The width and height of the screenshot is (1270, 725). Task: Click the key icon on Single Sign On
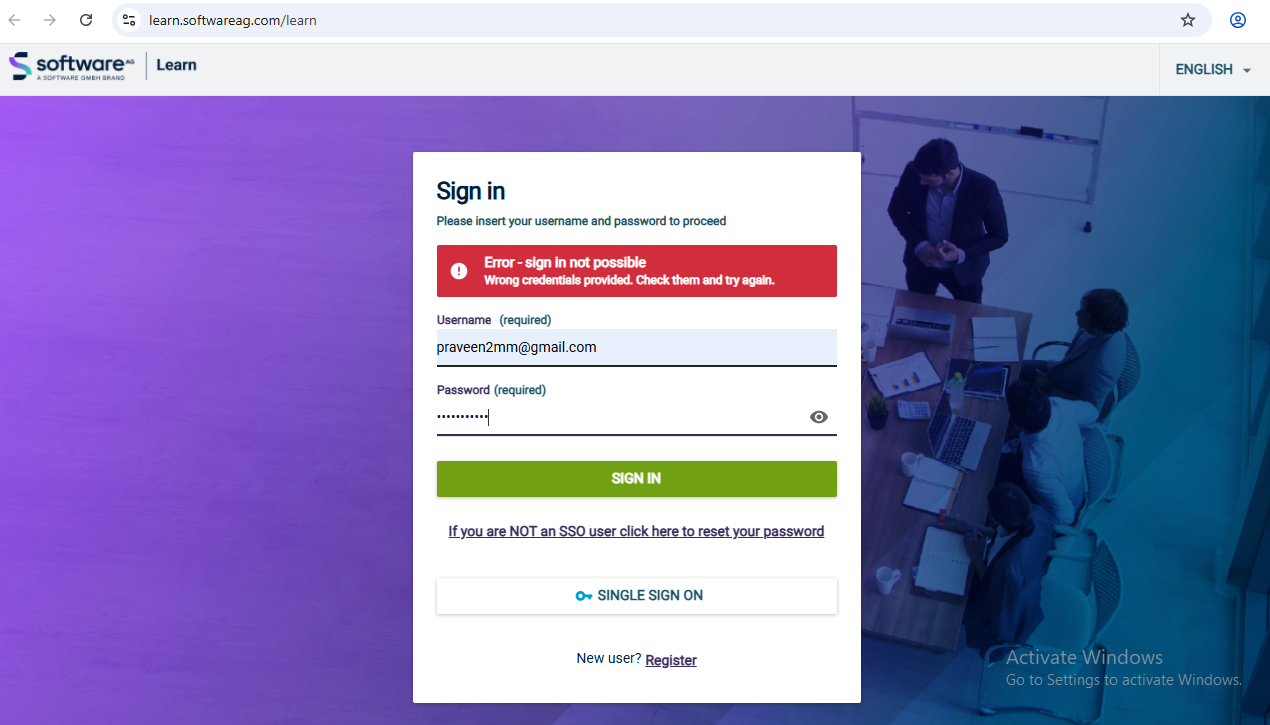coord(584,596)
